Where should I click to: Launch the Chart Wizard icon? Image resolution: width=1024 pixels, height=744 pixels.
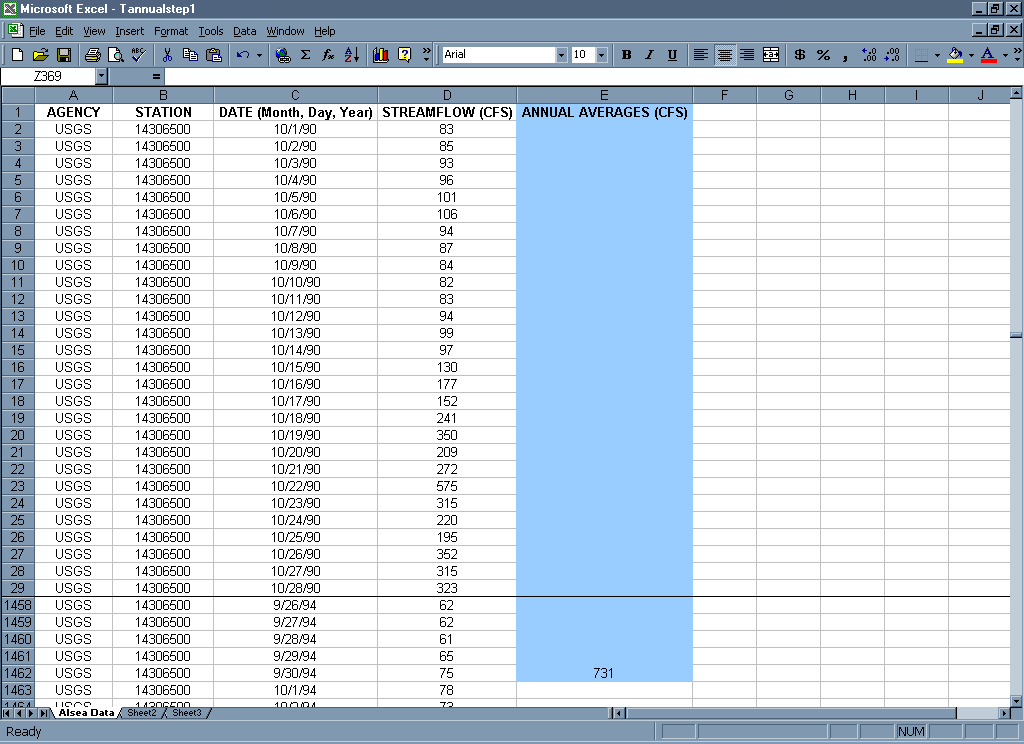[x=381, y=55]
